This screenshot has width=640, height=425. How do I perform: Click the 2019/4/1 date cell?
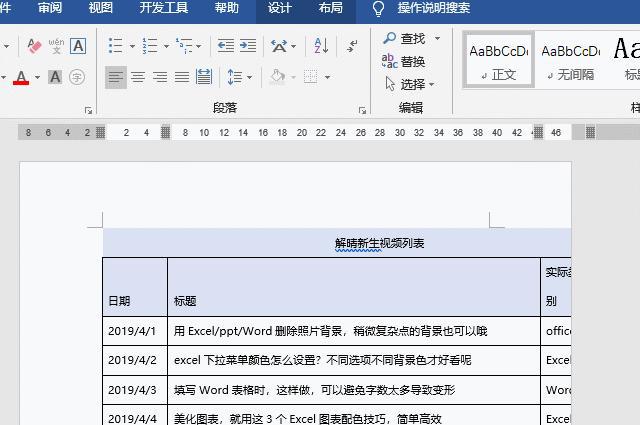(135, 331)
